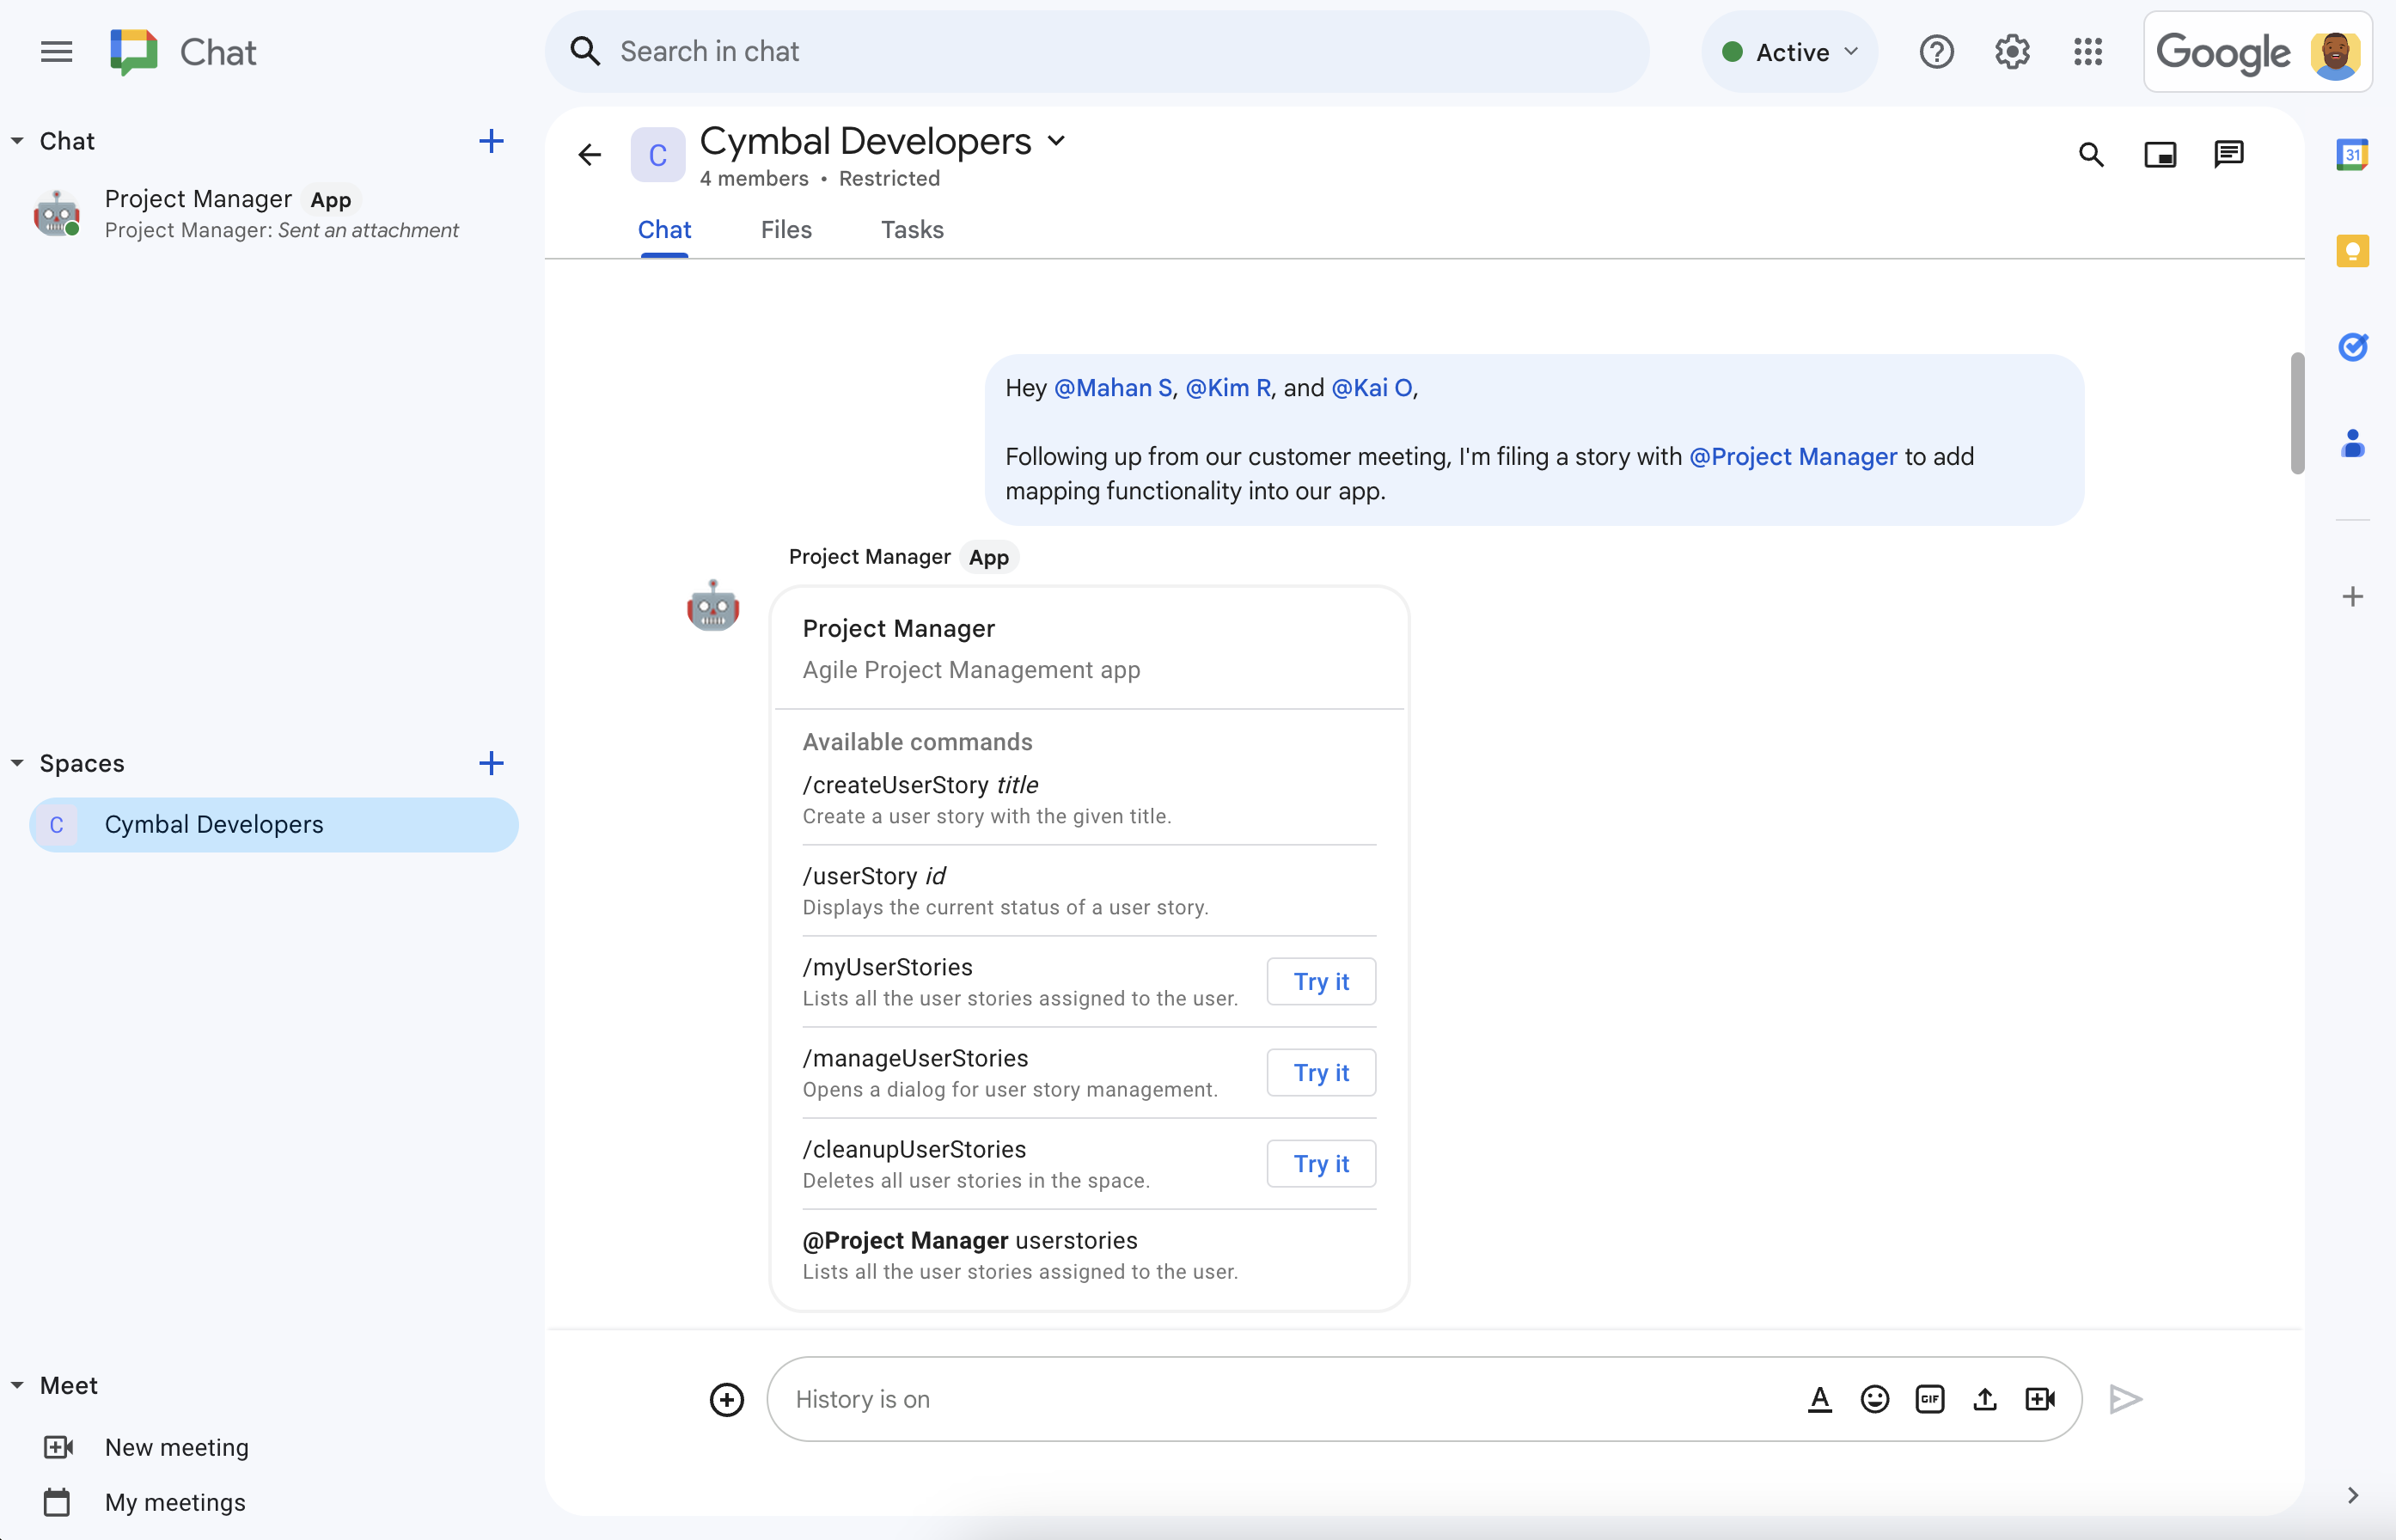Click the search icon in chat header
Screen dimensions: 2396x1540
(2090, 156)
